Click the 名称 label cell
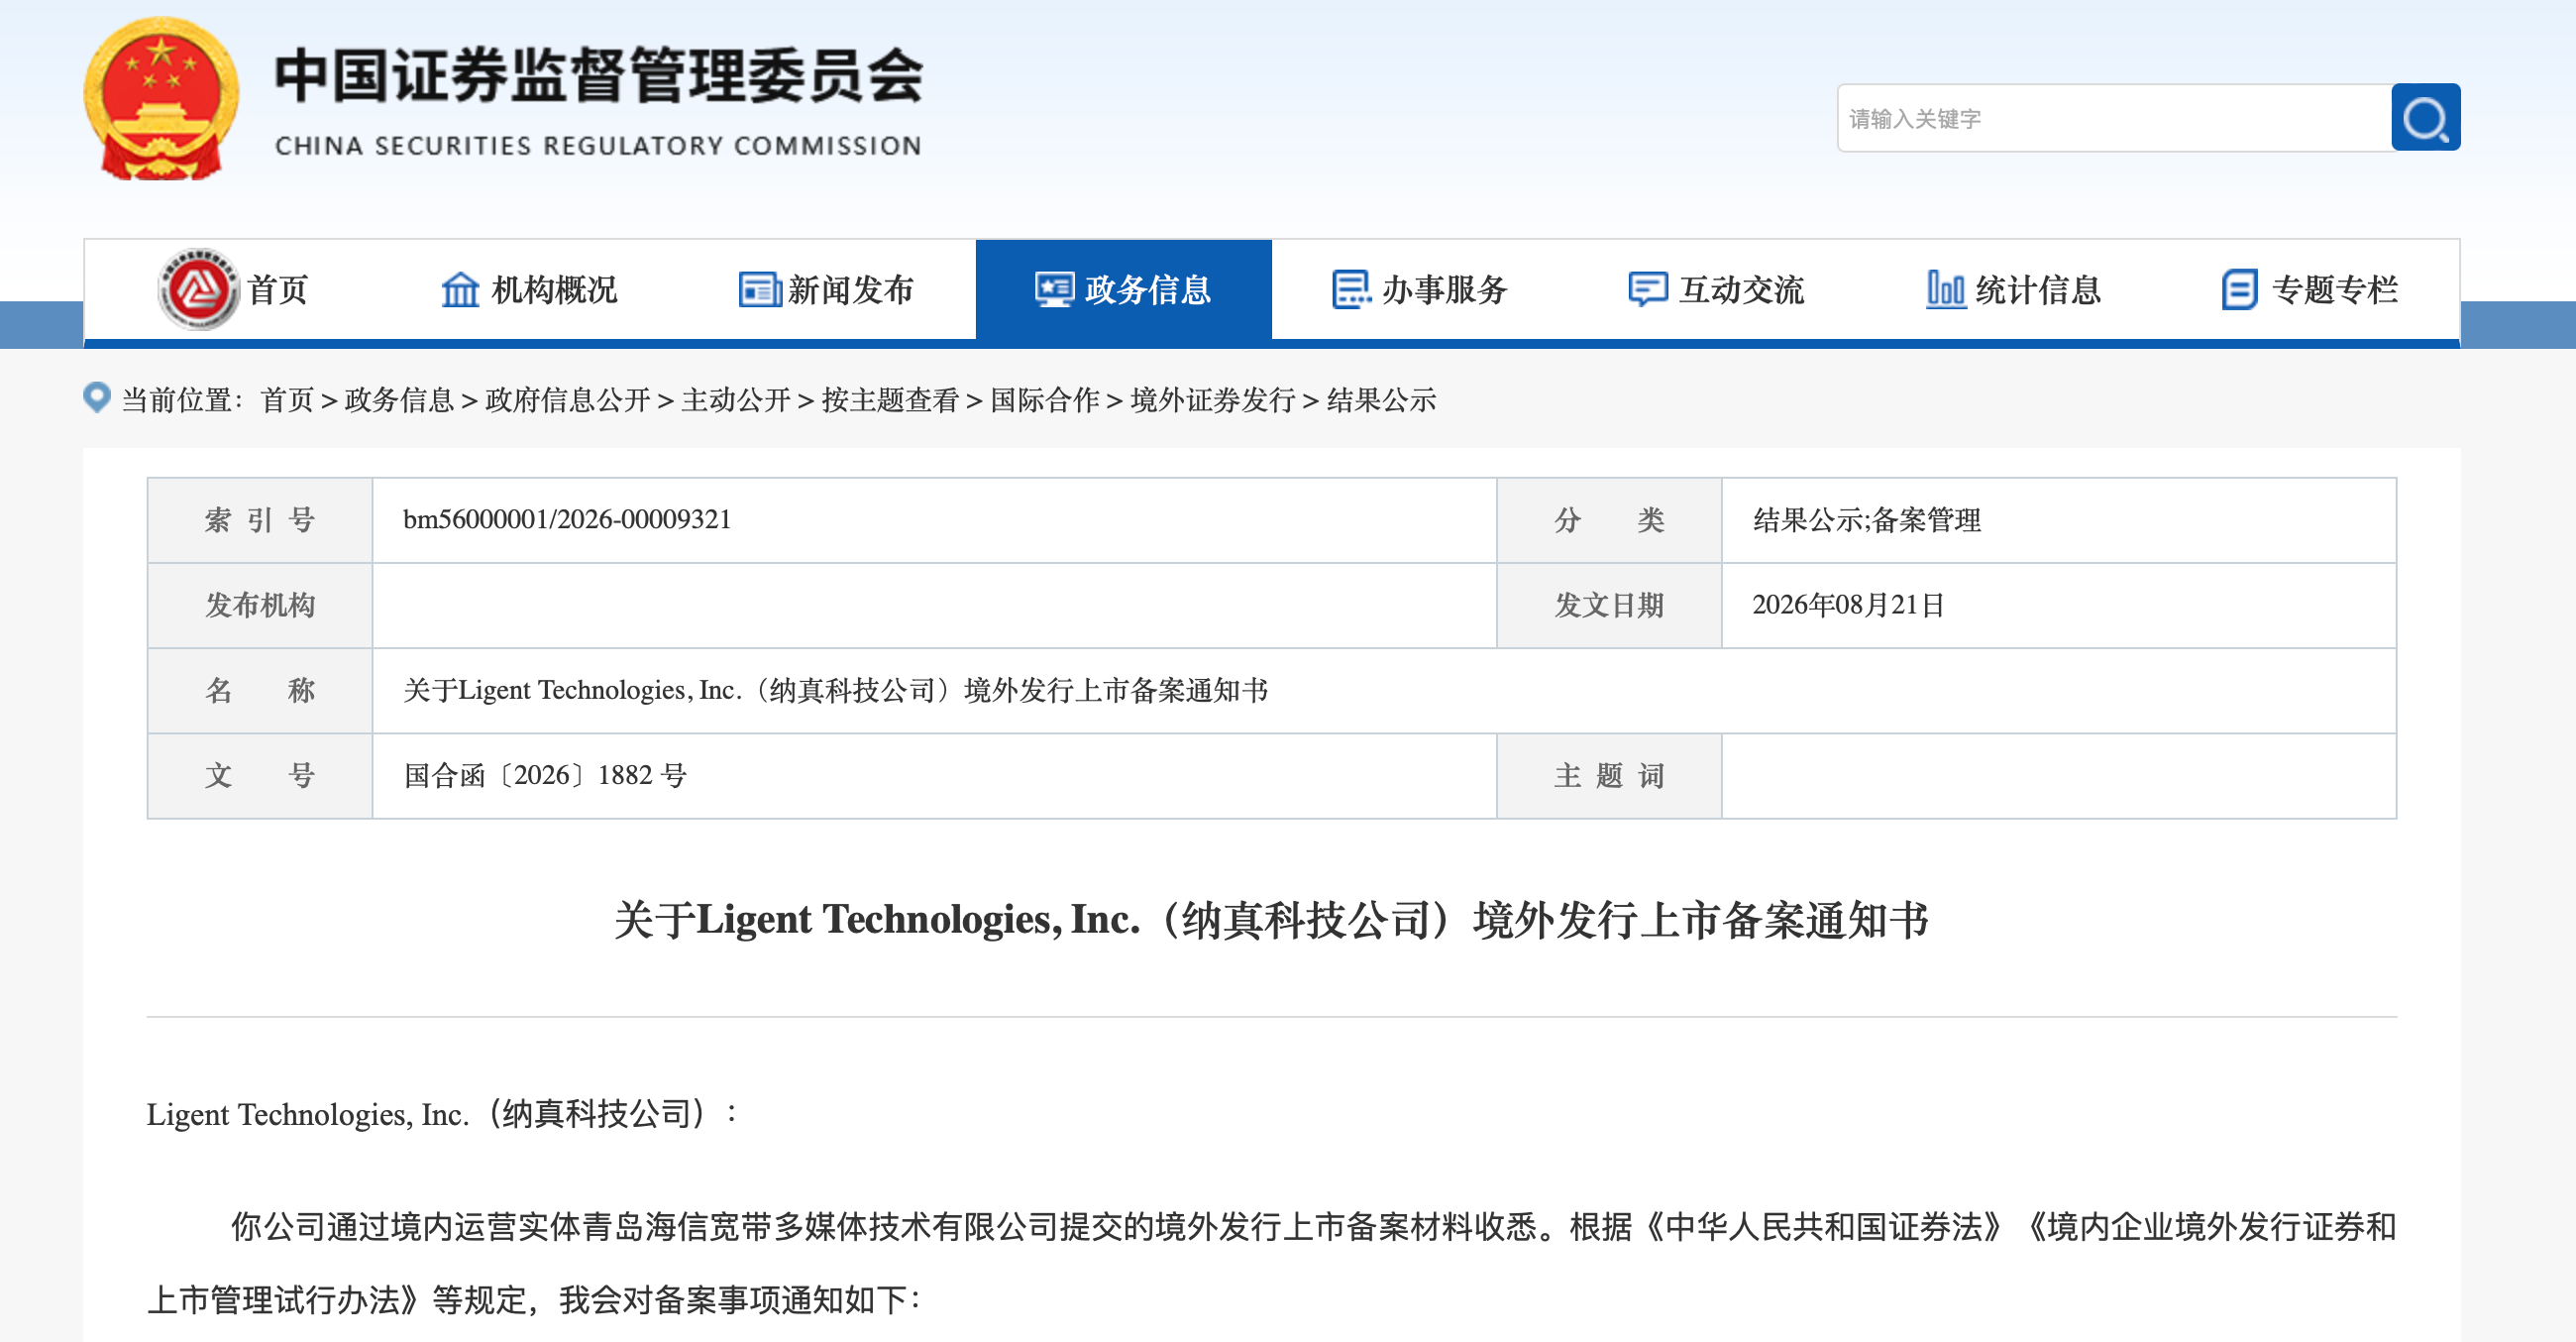The image size is (2576, 1342). [260, 690]
